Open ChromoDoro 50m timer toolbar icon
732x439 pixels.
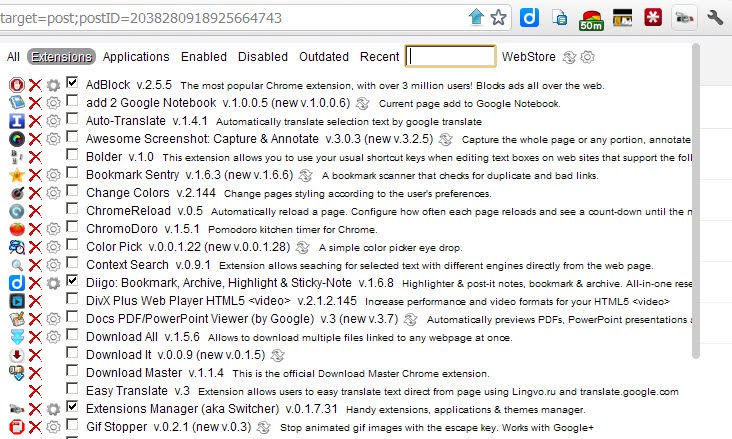(x=591, y=20)
